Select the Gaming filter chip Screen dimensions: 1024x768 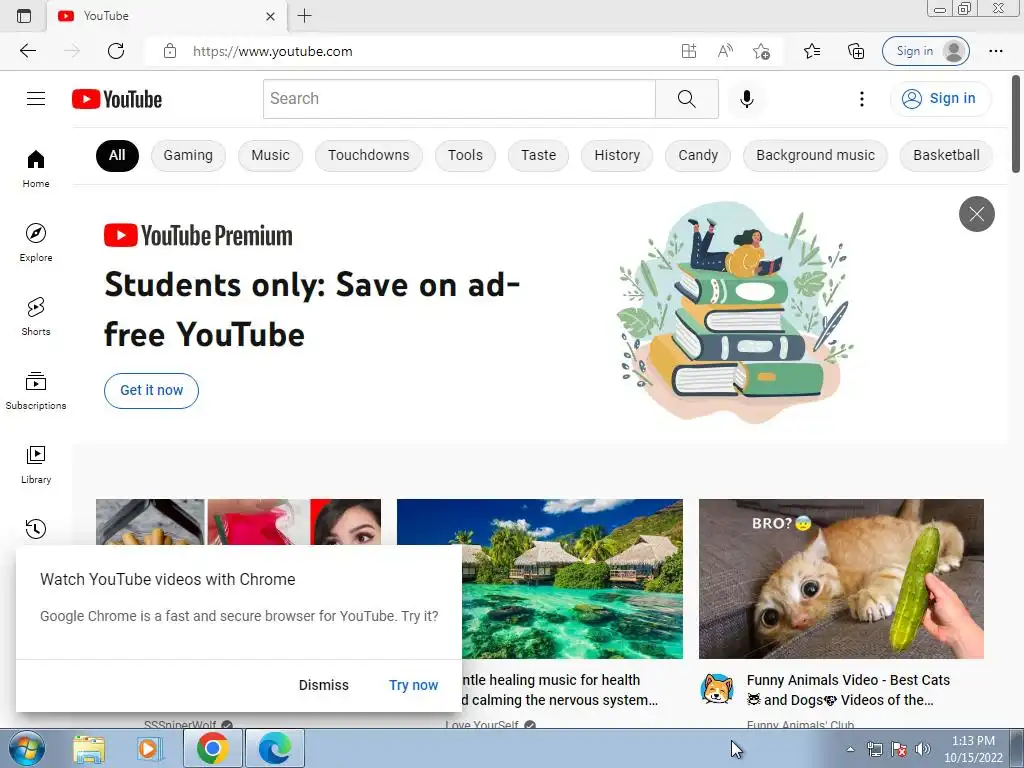pyautogui.click(x=188, y=155)
